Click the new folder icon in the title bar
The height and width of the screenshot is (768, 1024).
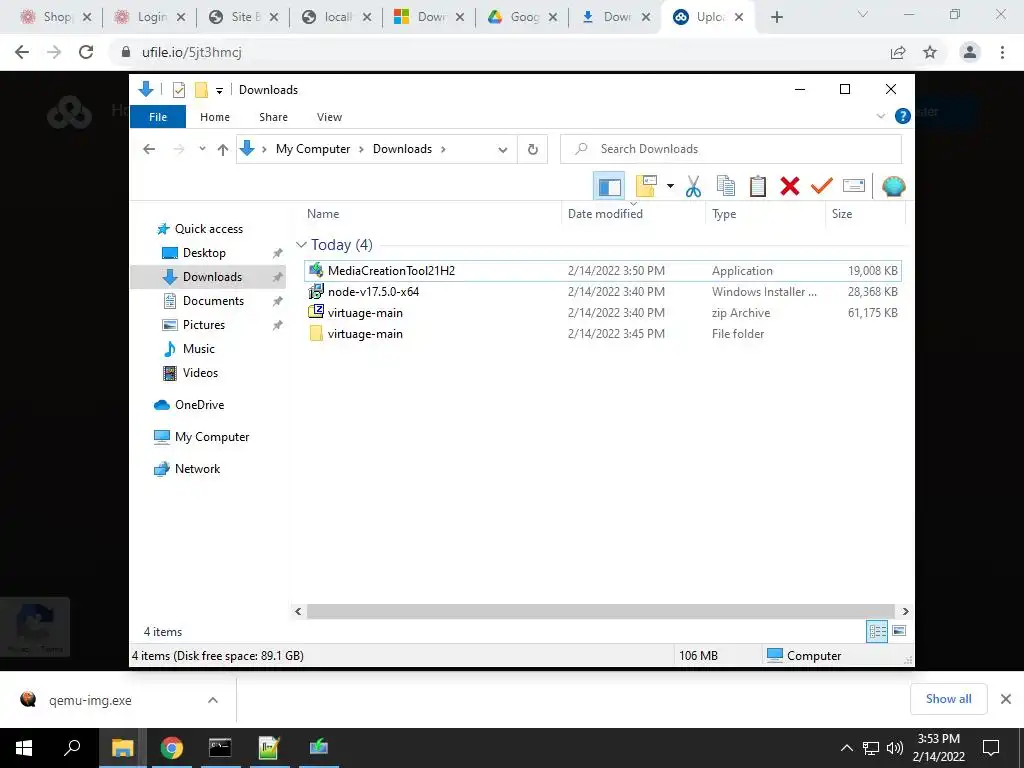point(201,90)
